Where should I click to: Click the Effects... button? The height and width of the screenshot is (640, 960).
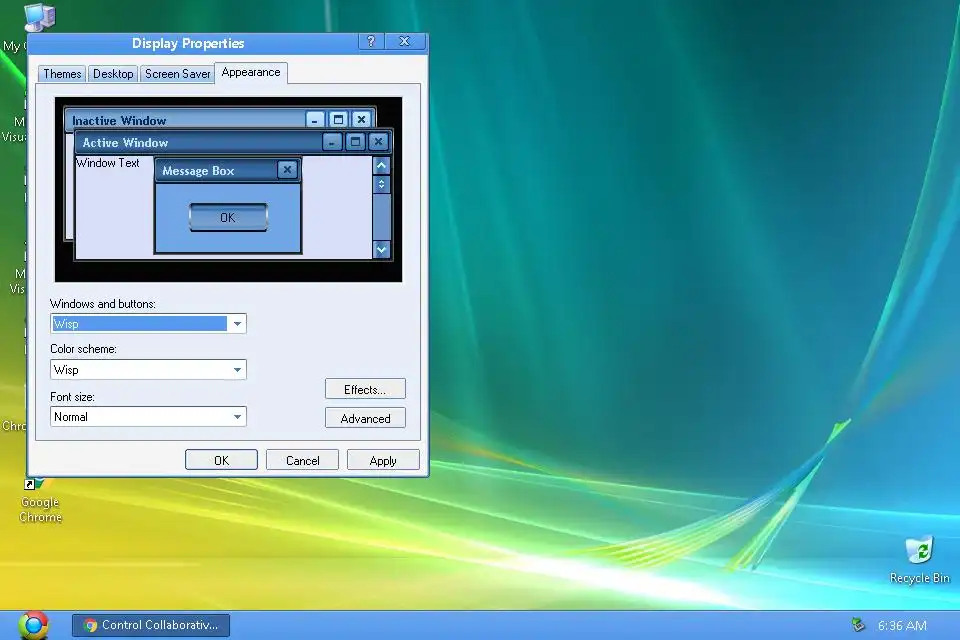coord(365,390)
